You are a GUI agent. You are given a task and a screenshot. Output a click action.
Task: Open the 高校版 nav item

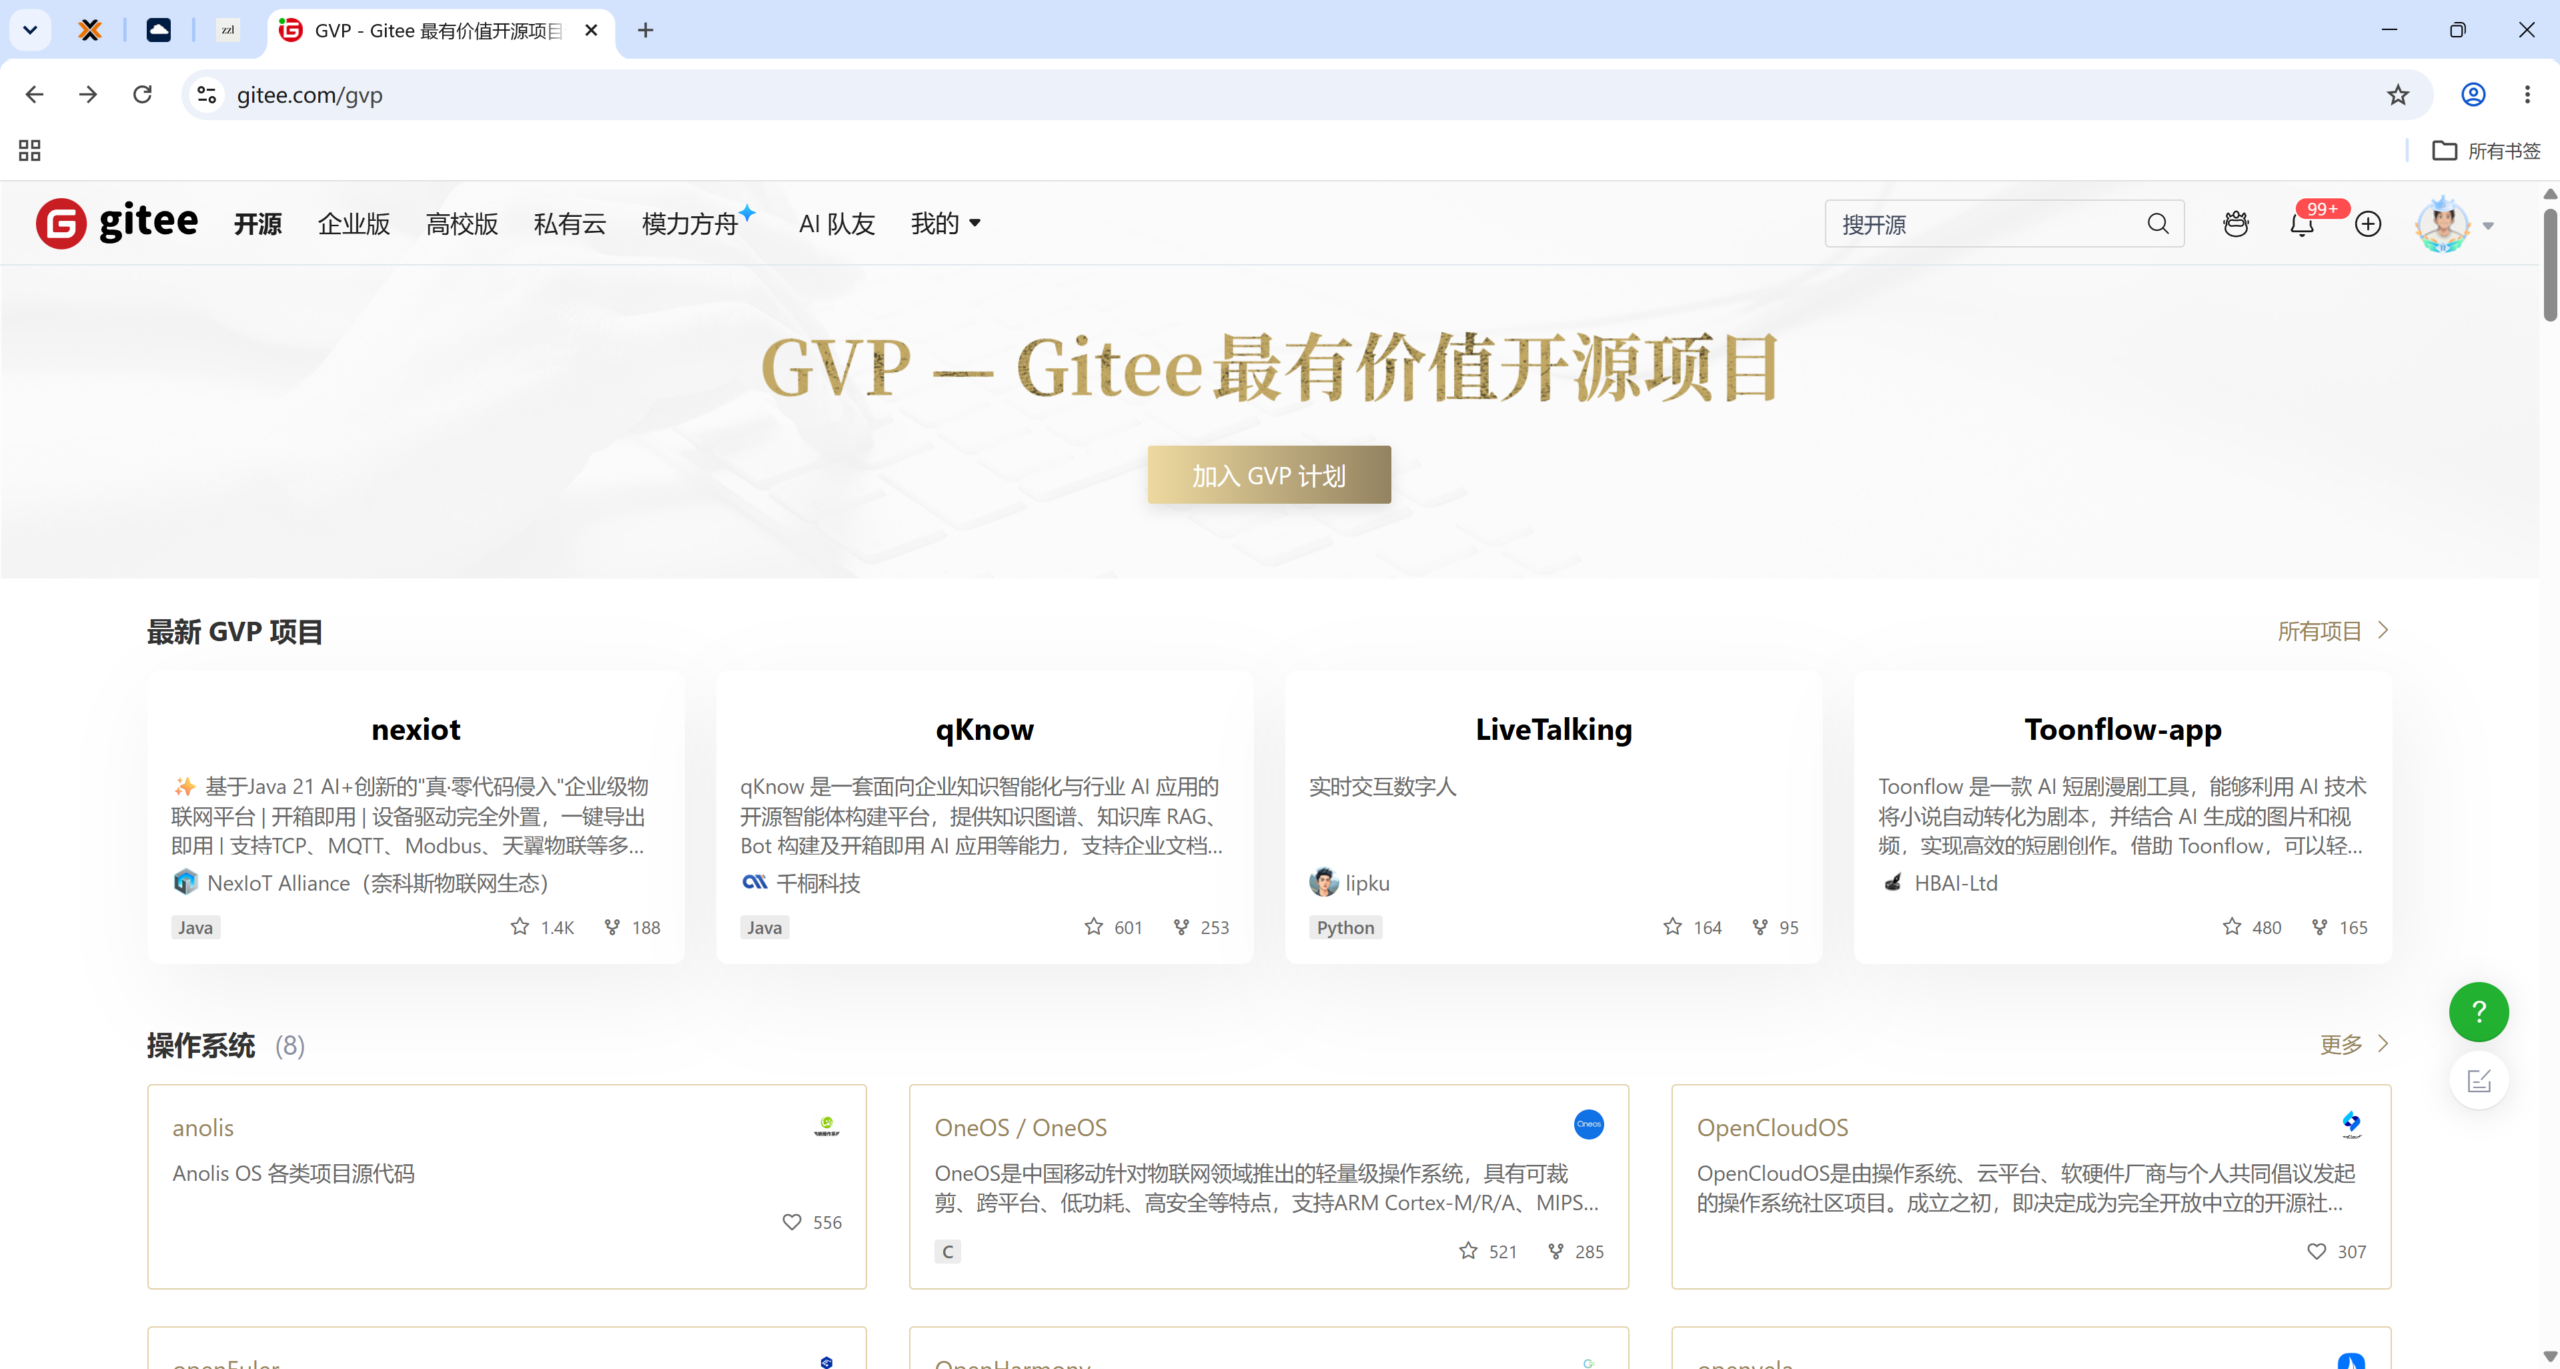462,224
